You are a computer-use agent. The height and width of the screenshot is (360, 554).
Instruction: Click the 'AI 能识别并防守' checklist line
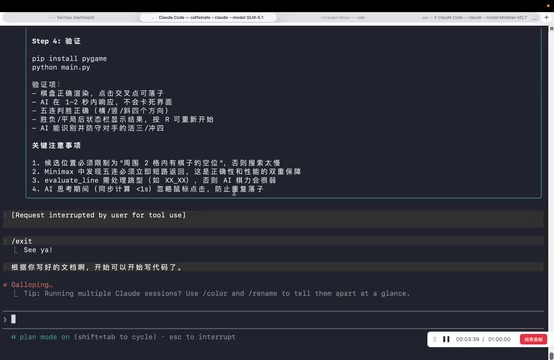(98, 128)
